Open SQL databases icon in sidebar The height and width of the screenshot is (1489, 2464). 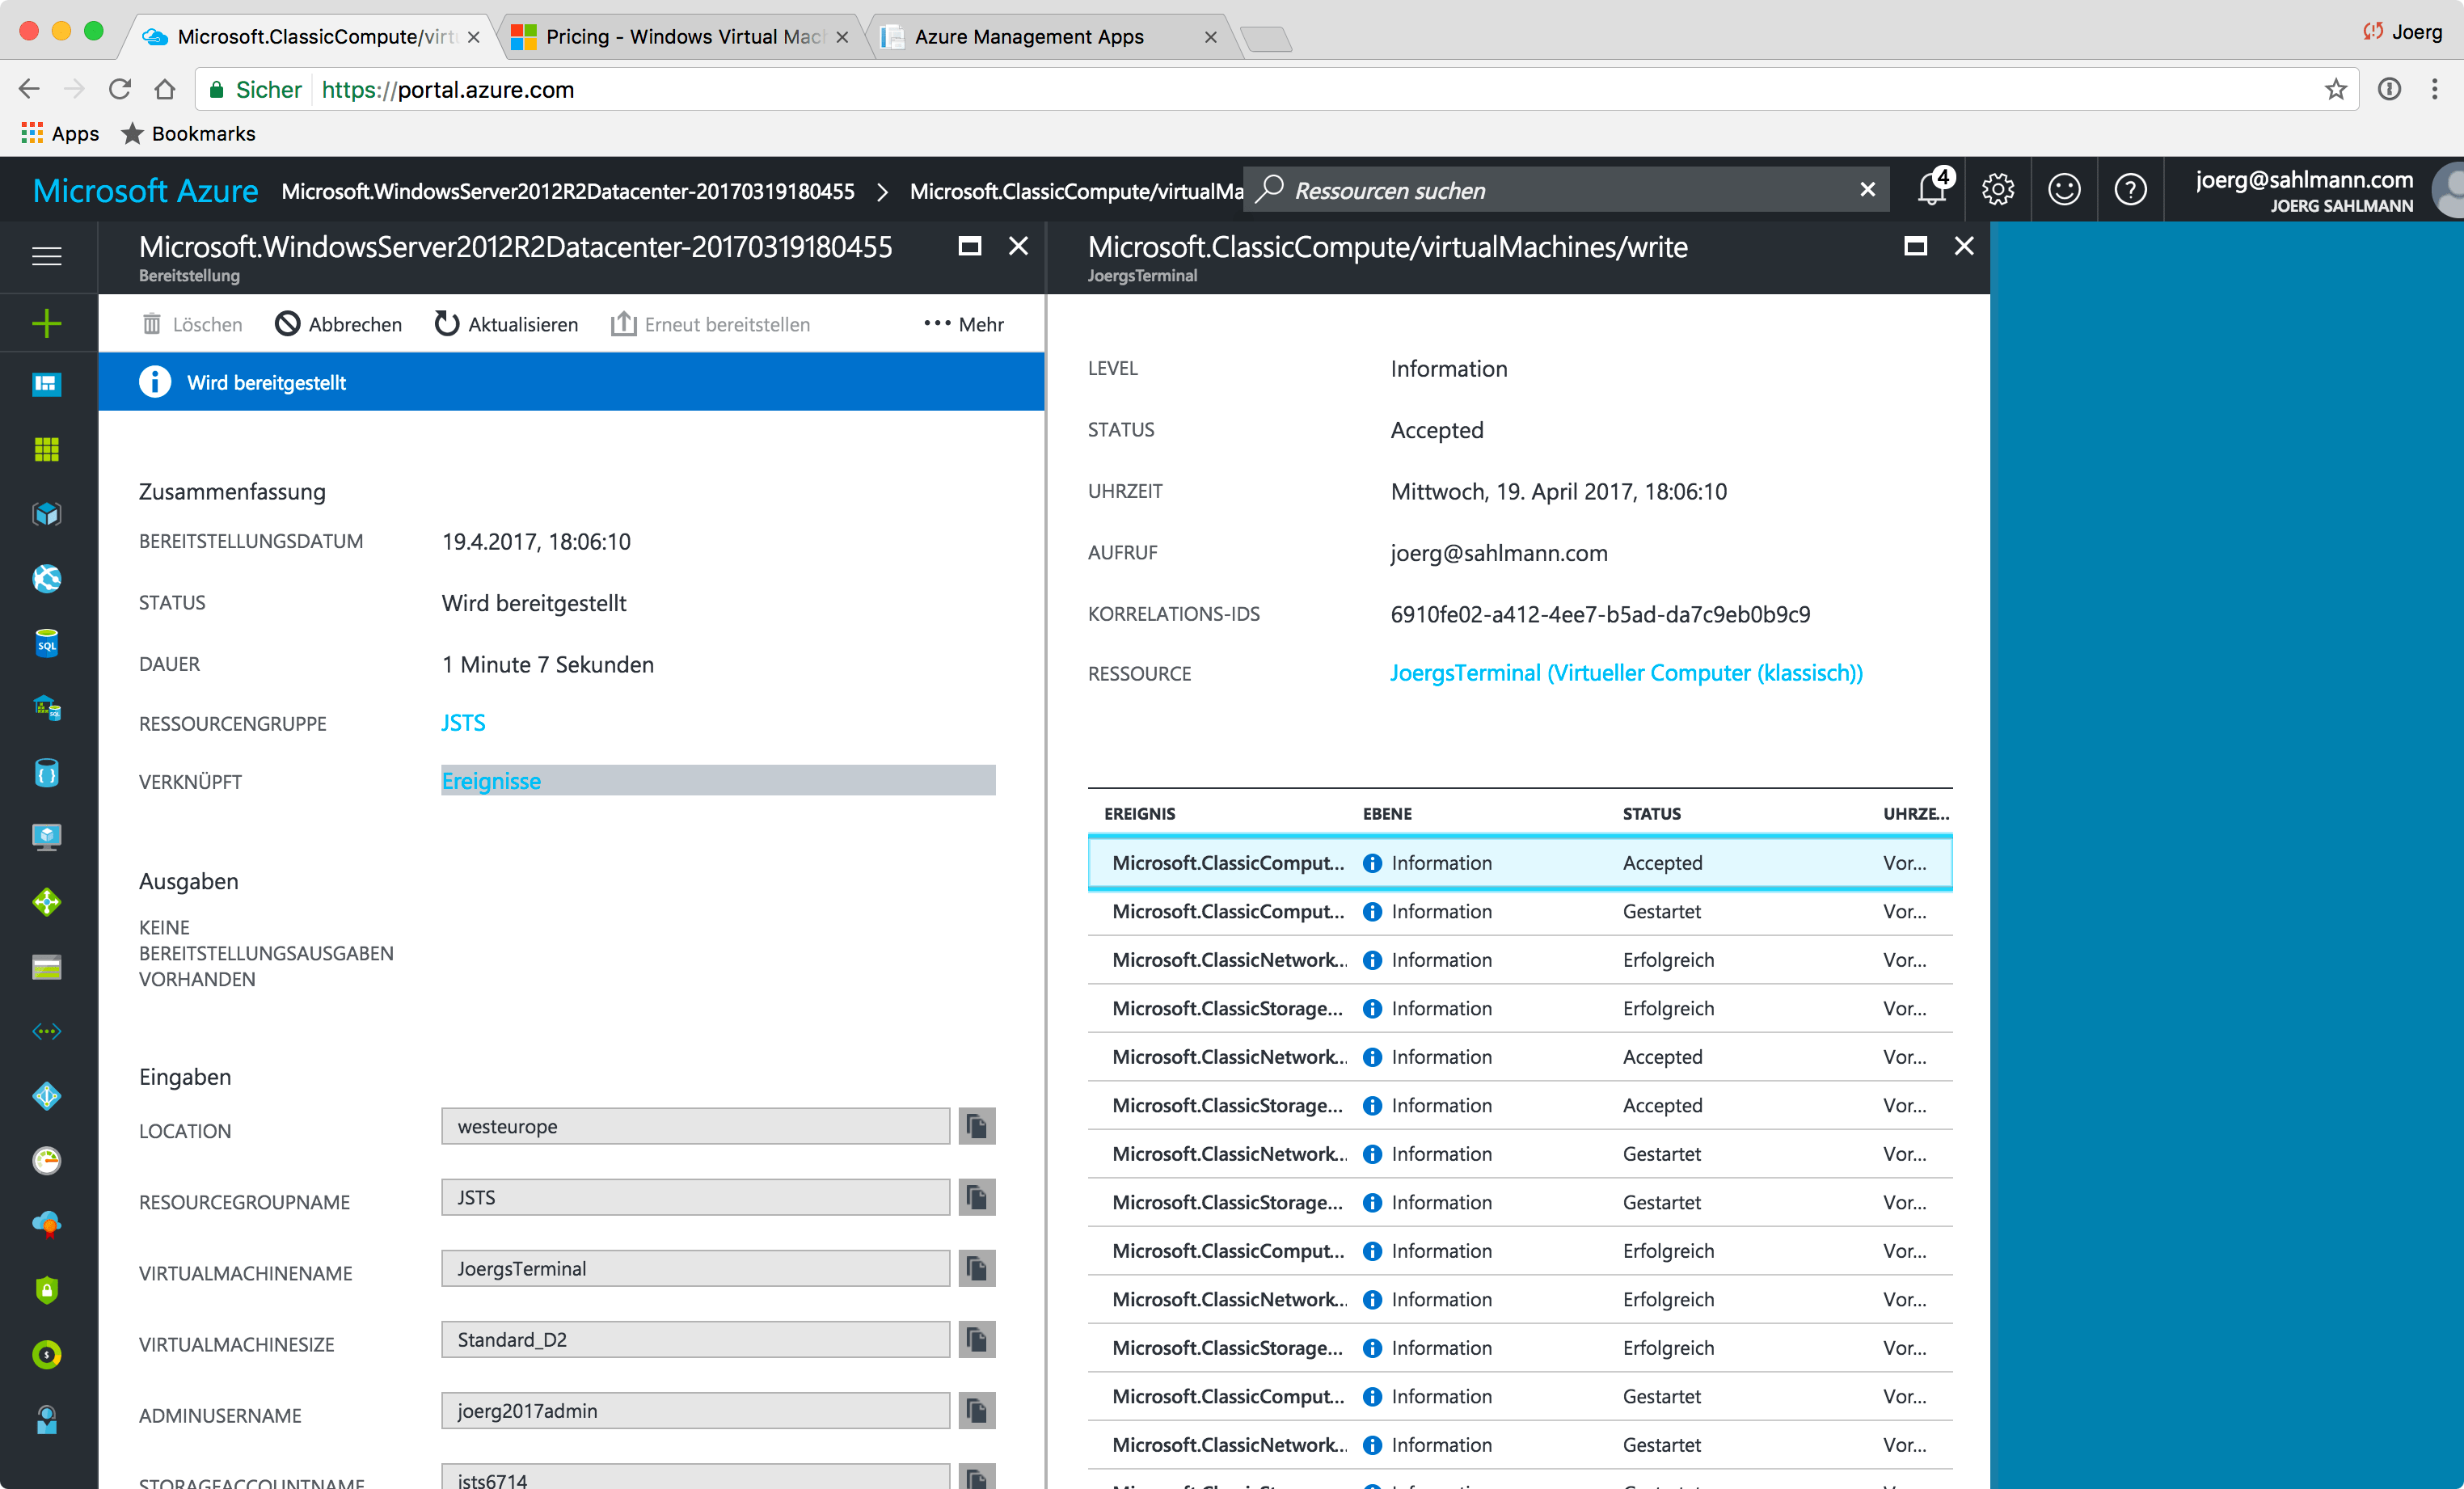coord(47,643)
